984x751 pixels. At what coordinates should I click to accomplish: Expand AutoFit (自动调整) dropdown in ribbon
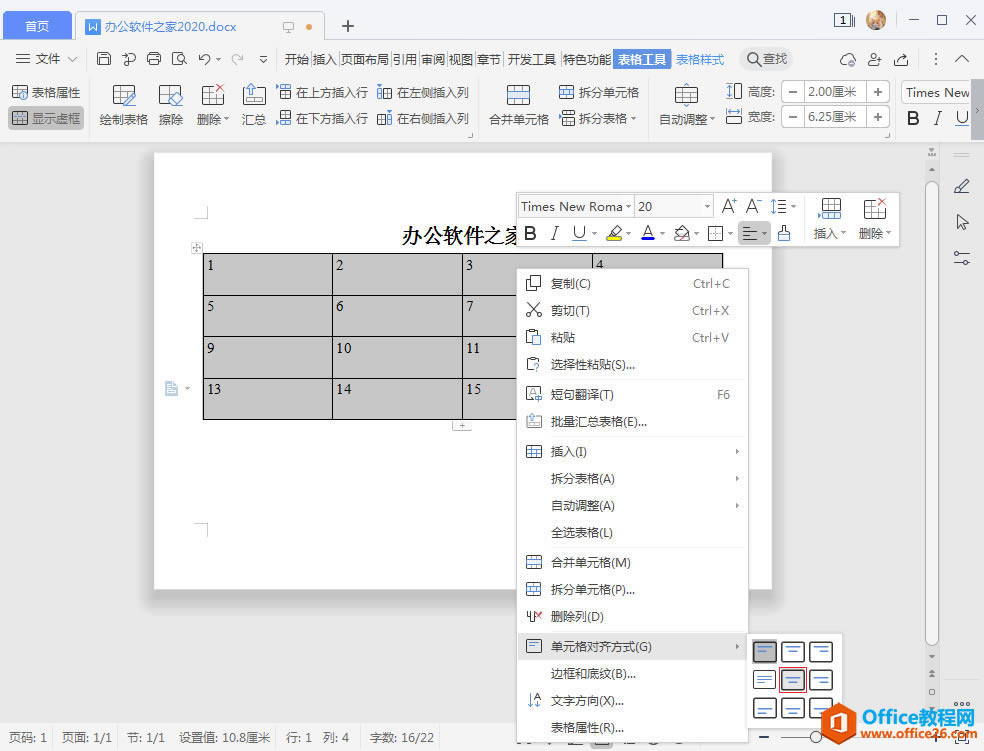pos(687,119)
